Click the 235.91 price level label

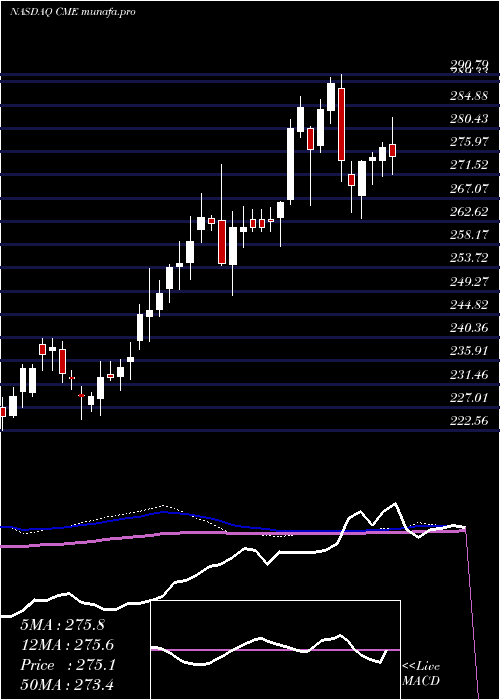tap(468, 351)
